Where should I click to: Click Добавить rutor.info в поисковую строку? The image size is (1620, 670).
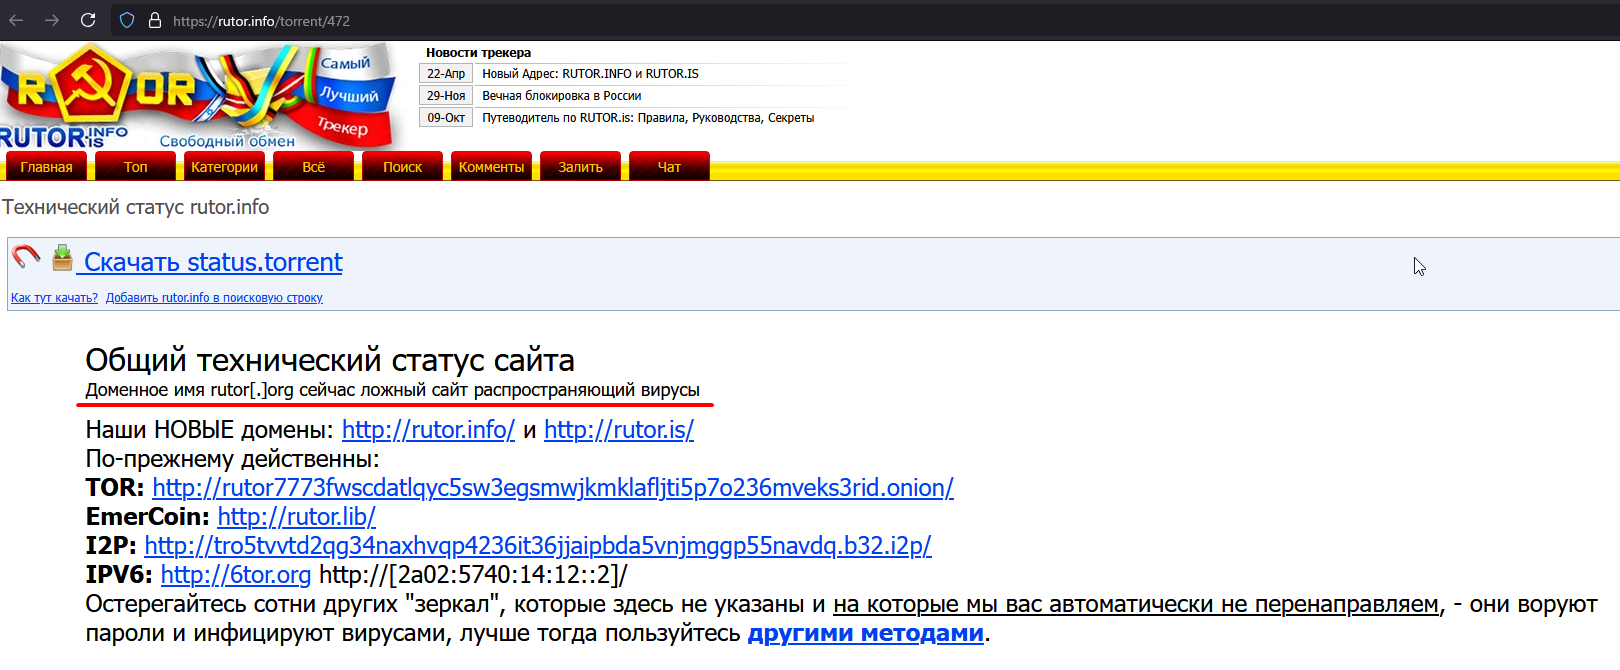(214, 298)
